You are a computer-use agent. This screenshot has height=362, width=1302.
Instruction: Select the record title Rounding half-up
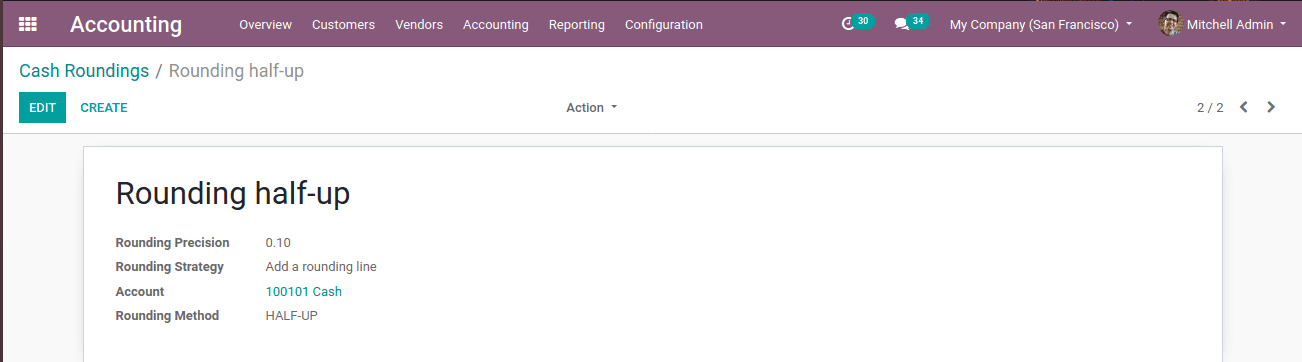[233, 194]
